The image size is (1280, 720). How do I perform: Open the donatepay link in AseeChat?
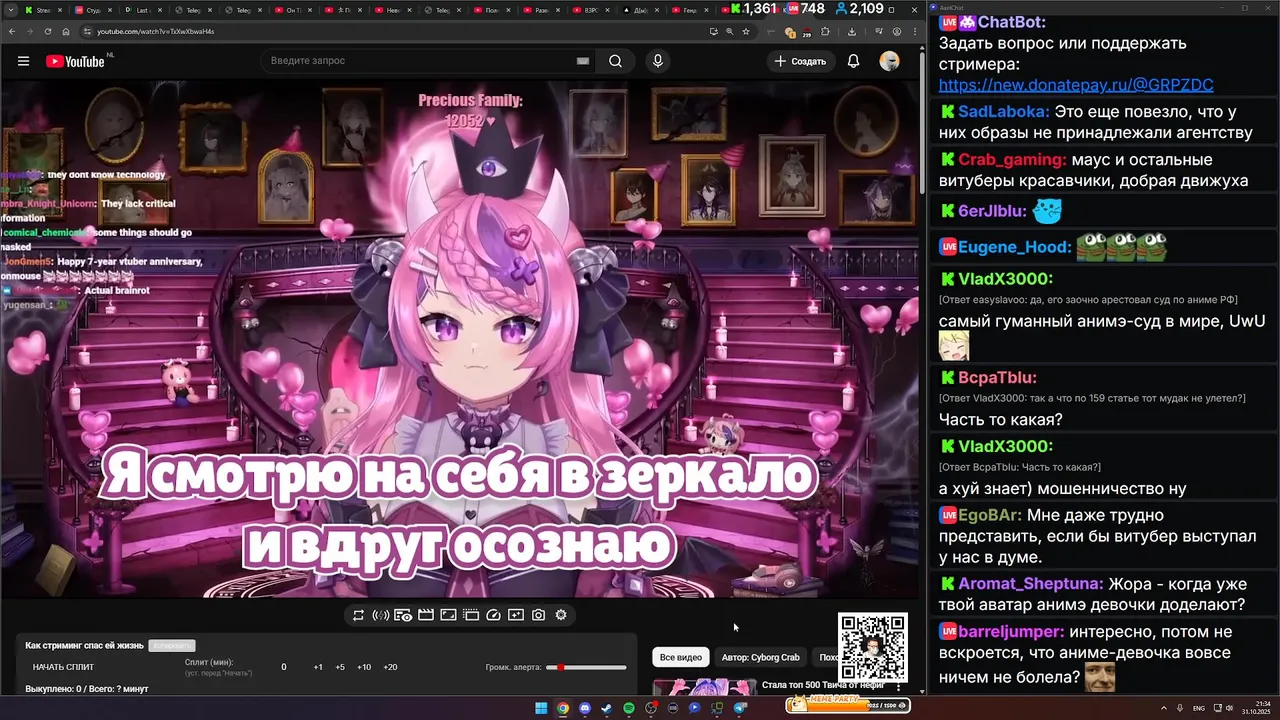[1076, 85]
